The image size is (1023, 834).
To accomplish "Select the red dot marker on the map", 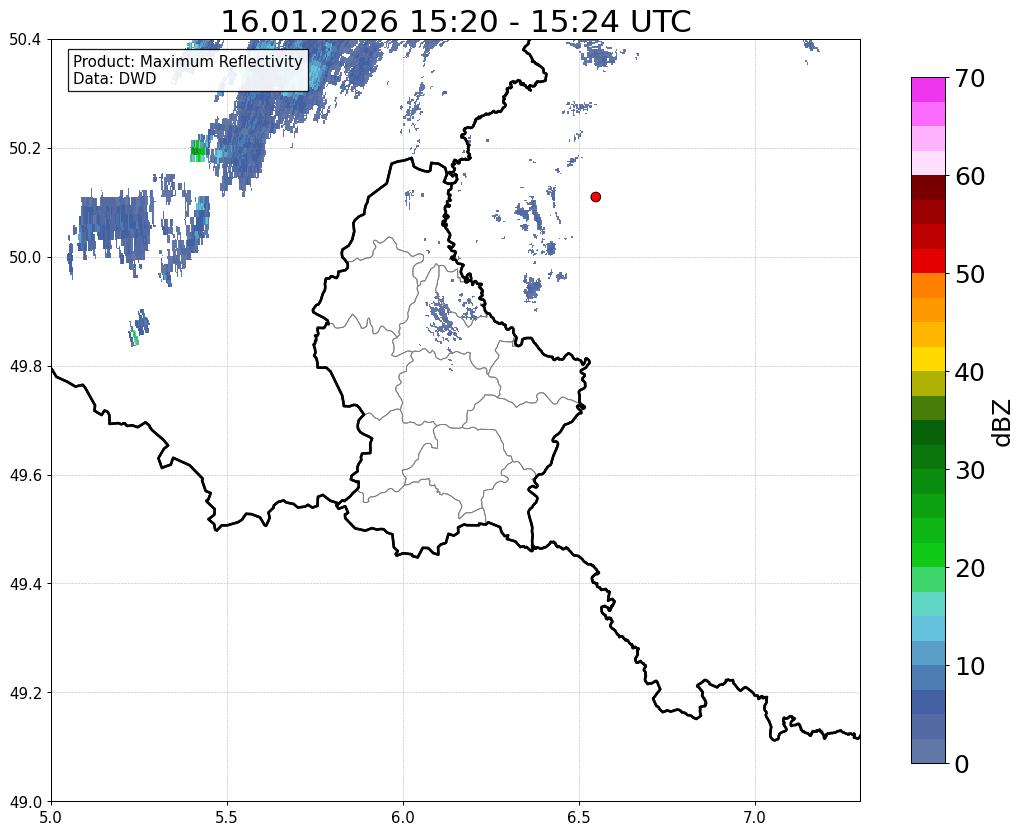I will (596, 197).
